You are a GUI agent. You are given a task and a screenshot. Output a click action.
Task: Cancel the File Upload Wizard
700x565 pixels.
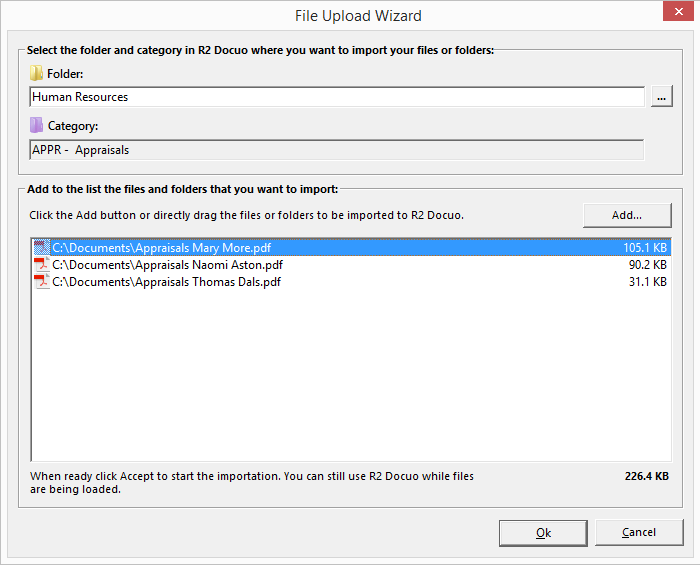click(x=639, y=532)
